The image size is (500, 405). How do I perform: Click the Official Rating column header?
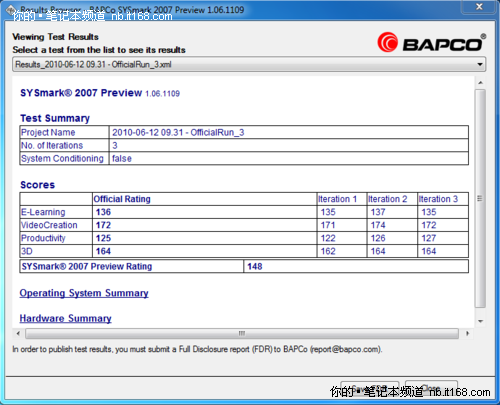pyautogui.click(x=122, y=199)
